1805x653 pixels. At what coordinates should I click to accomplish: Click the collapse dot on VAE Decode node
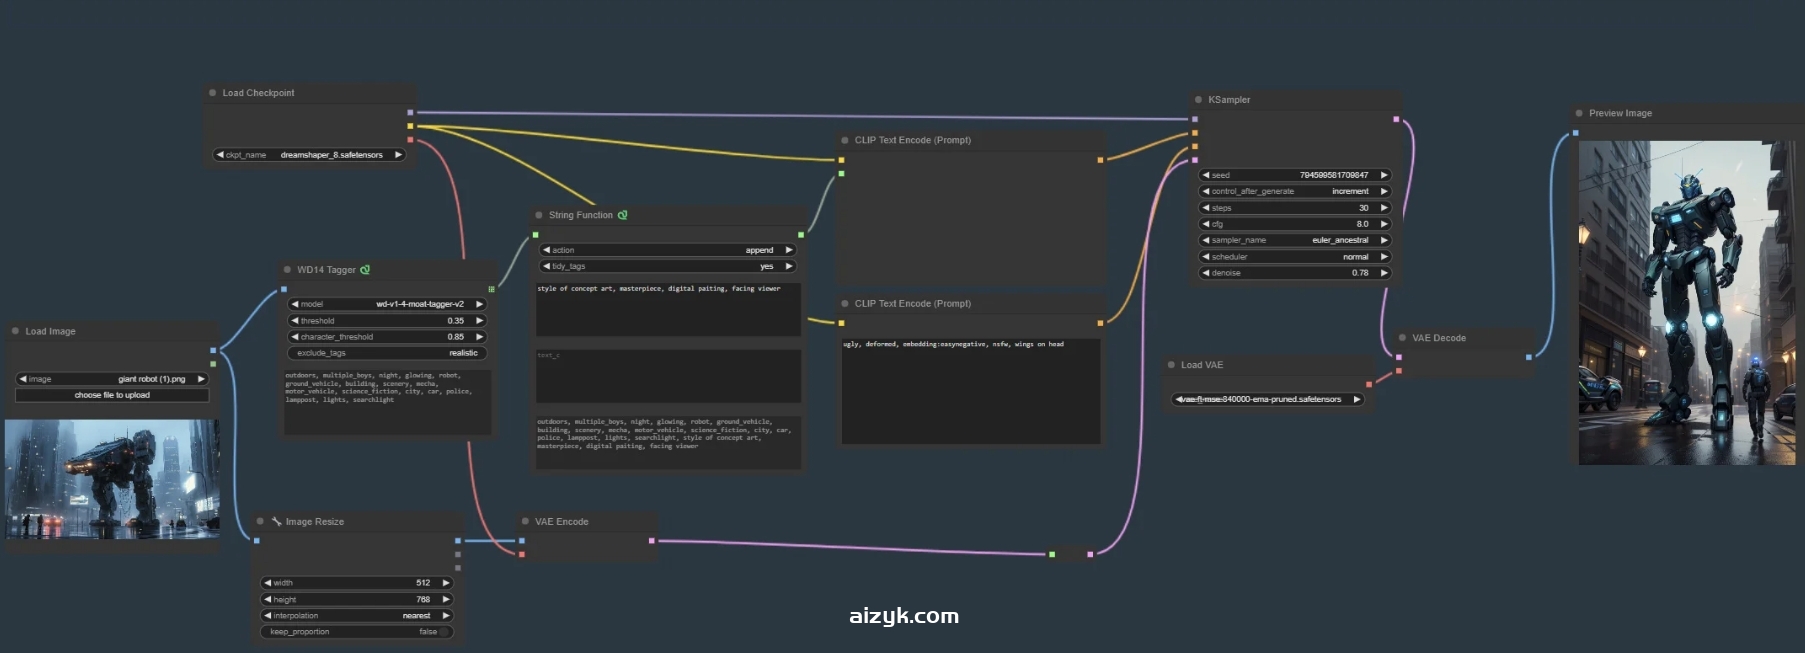(1402, 338)
